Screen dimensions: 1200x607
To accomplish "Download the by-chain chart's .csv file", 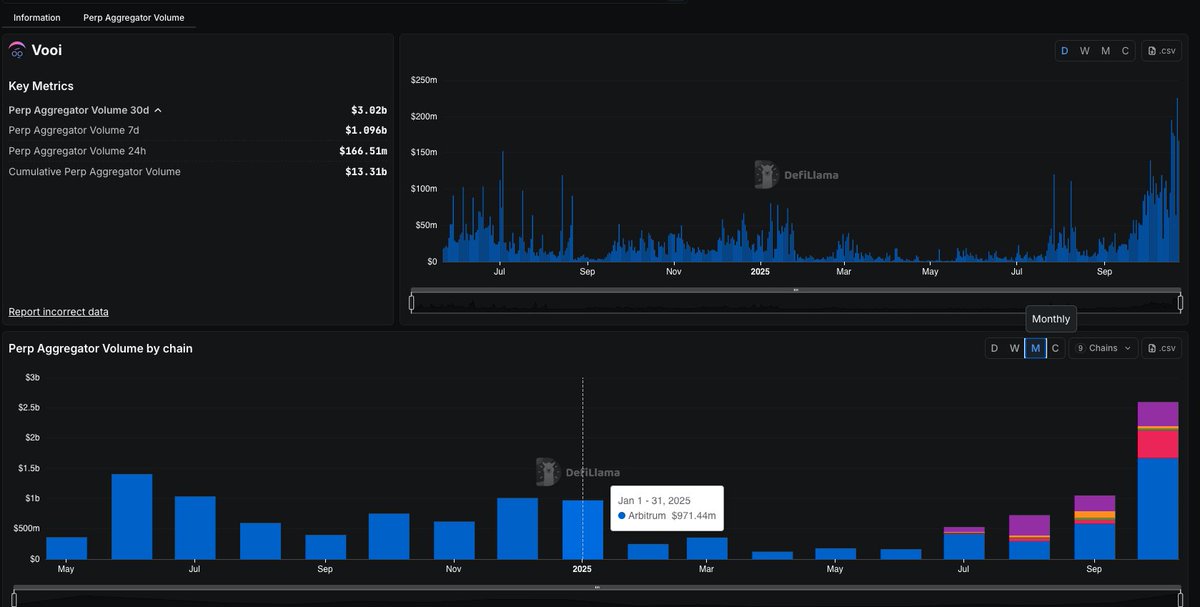I will pyautogui.click(x=1162, y=348).
